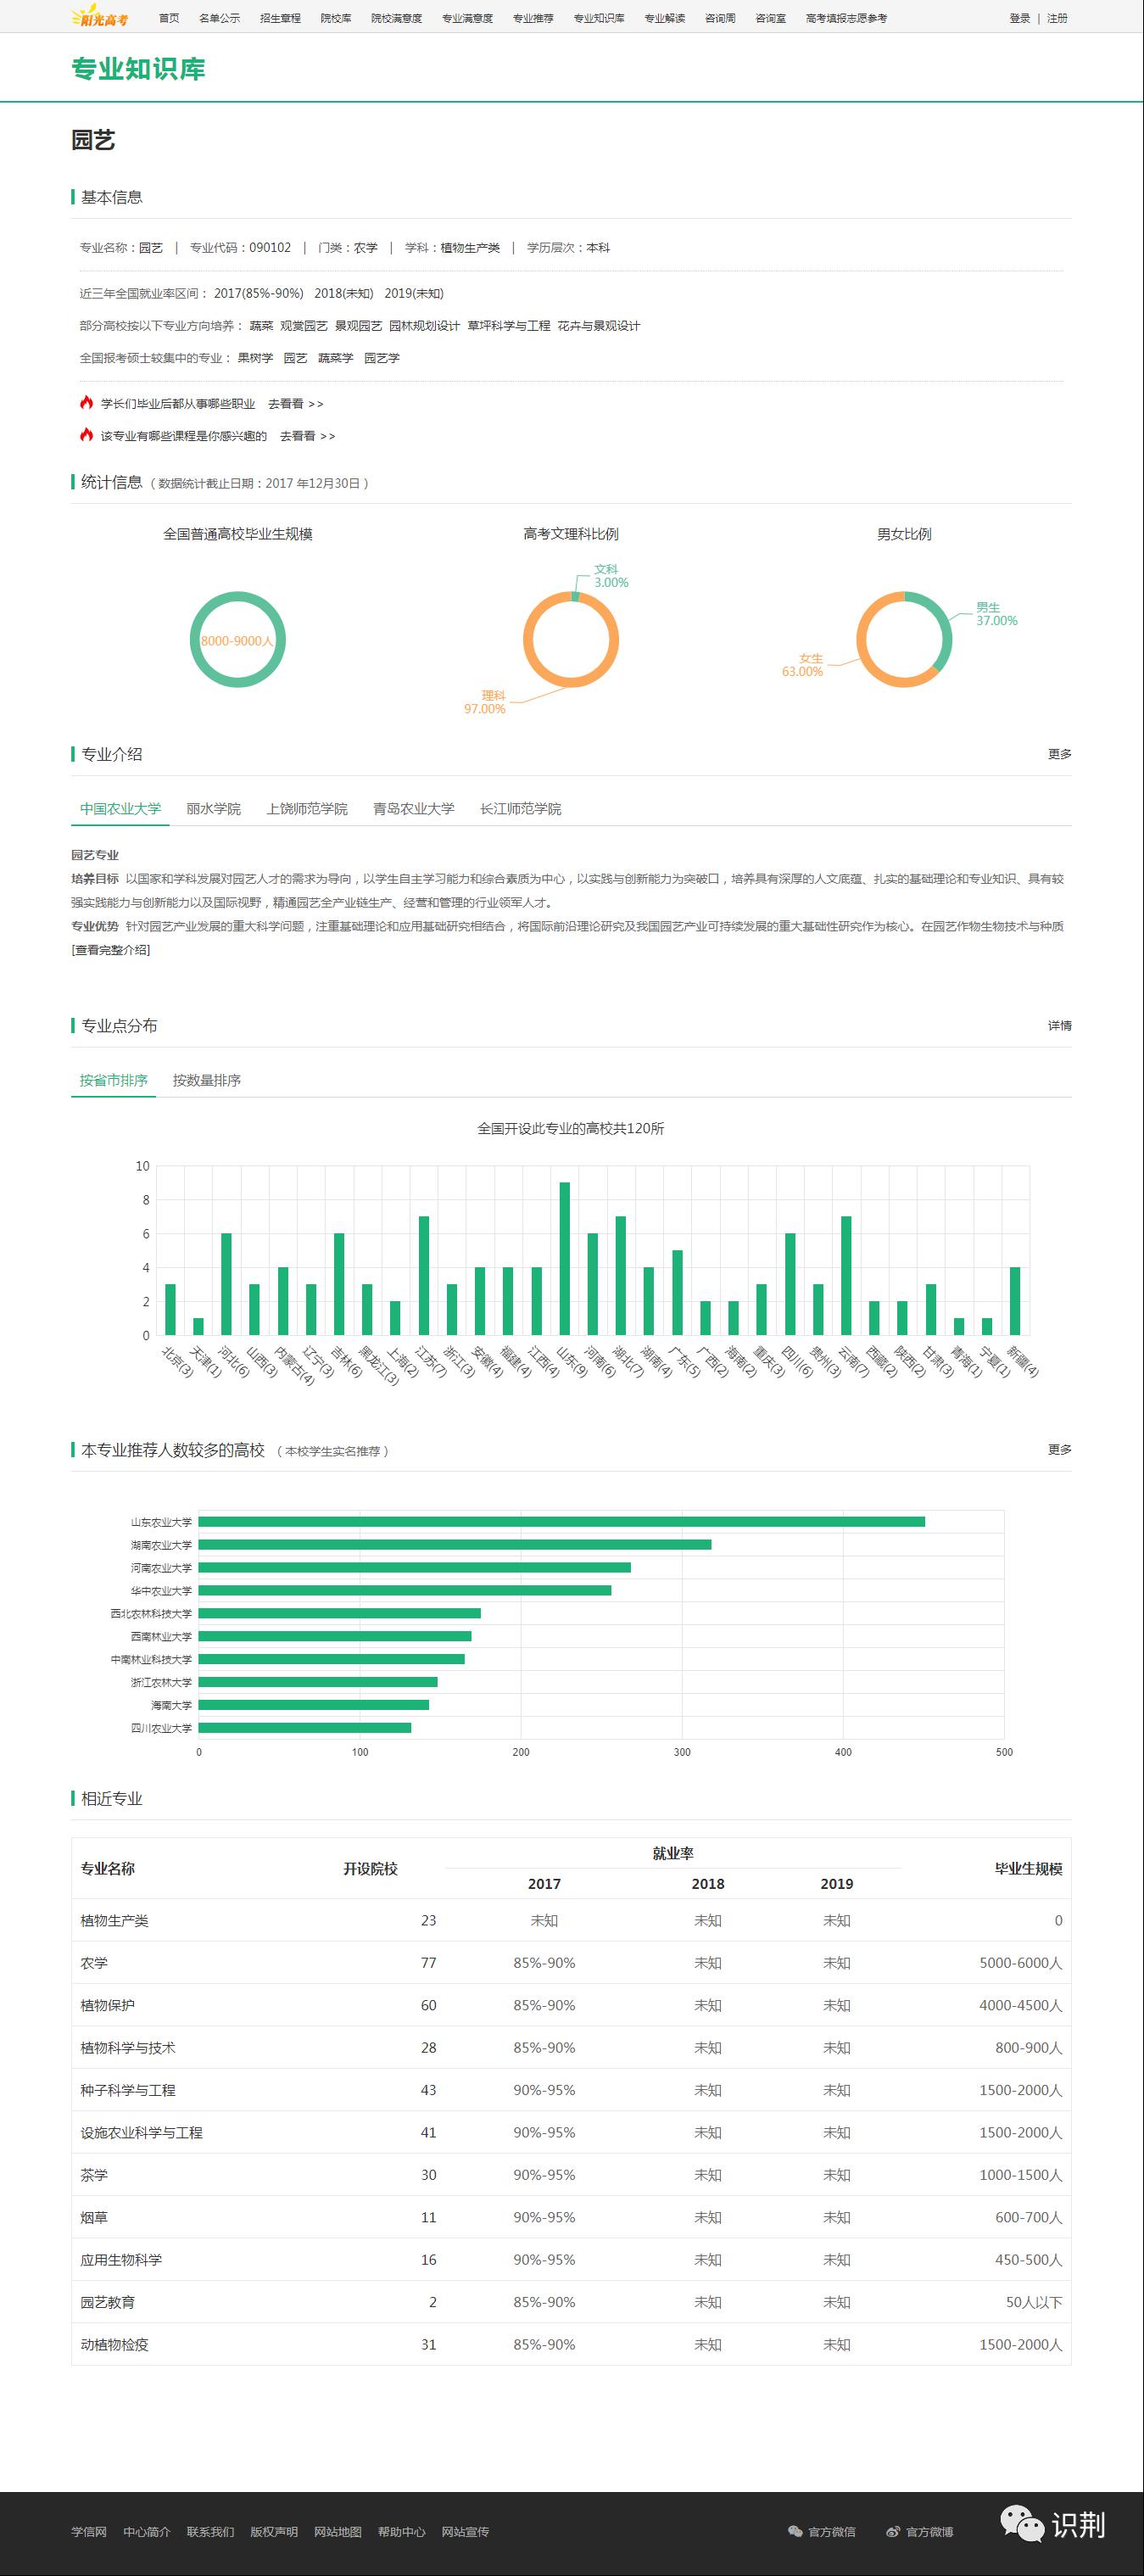Screen dimensions: 1144x2576
Task: Open 名单公示 in the navigation bar
Action: [x=219, y=18]
